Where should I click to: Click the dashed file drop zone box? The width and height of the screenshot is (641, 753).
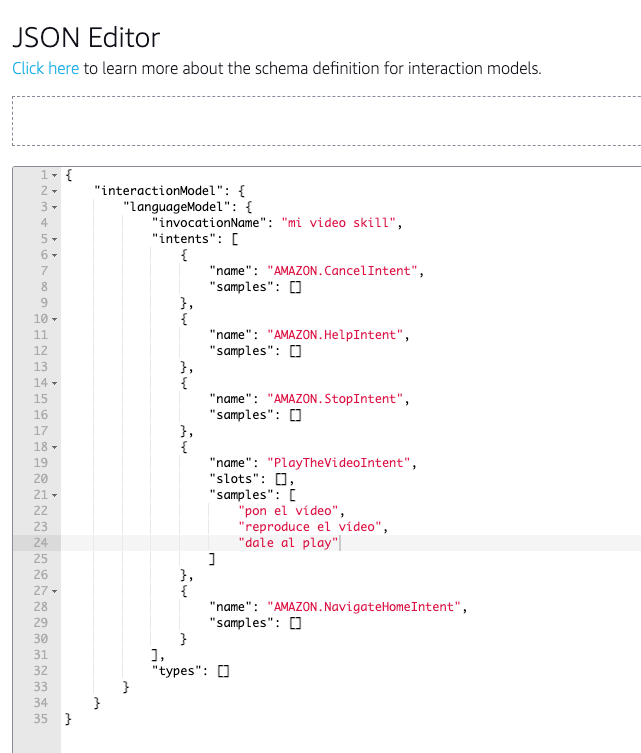[326, 121]
